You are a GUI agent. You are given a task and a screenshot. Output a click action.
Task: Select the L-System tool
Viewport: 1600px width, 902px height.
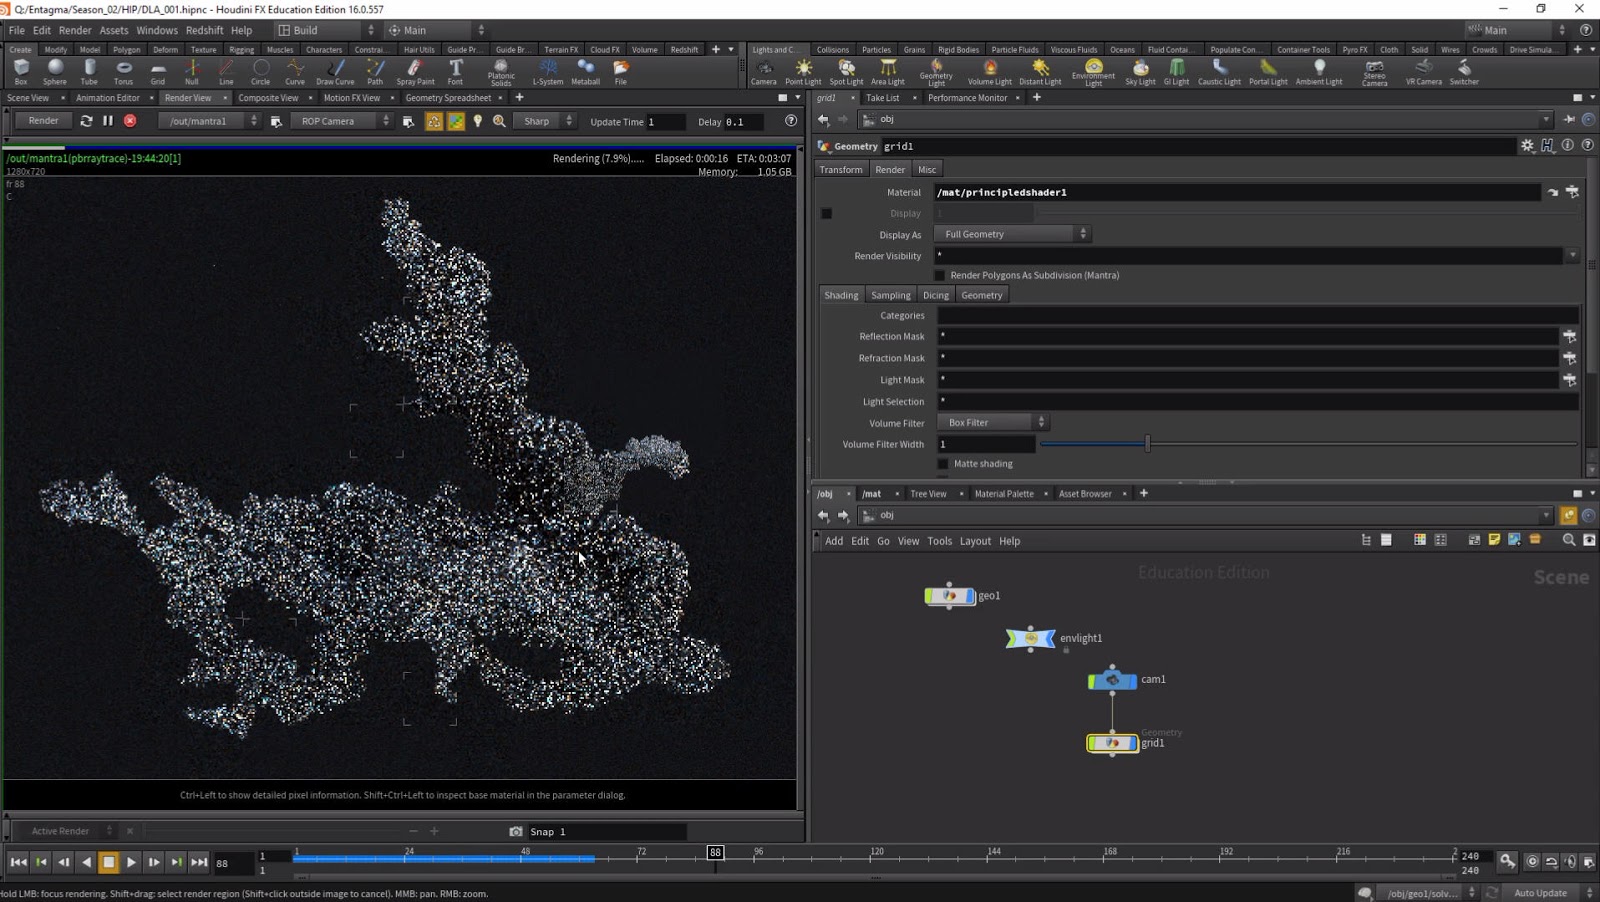point(548,72)
